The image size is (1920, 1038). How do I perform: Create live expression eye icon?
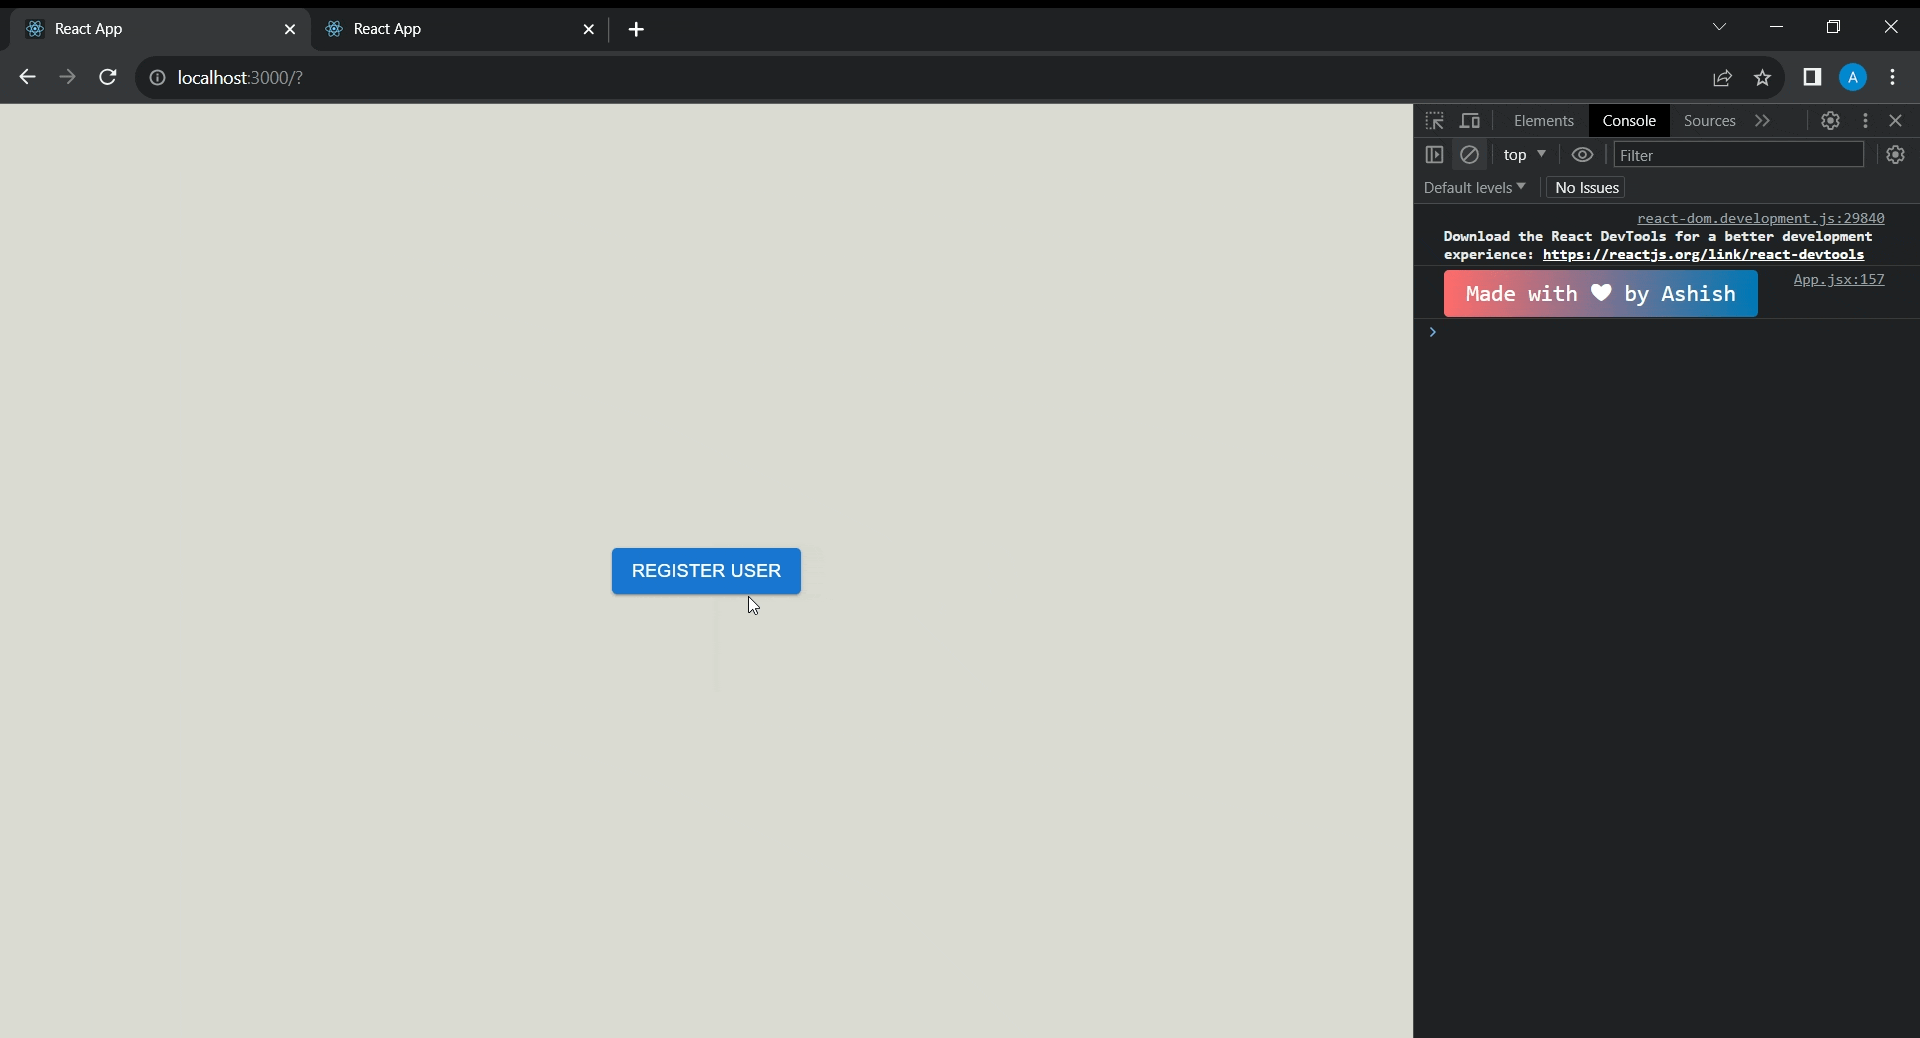[1582, 155]
